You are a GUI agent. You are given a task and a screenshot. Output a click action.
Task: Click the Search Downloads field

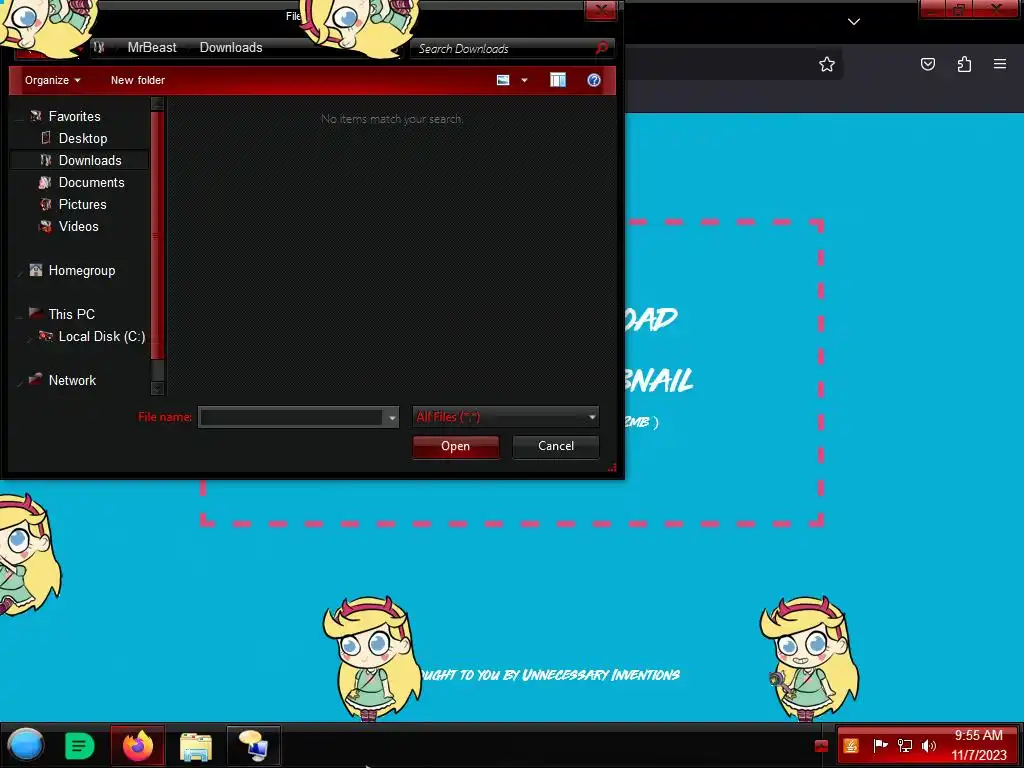[503, 48]
